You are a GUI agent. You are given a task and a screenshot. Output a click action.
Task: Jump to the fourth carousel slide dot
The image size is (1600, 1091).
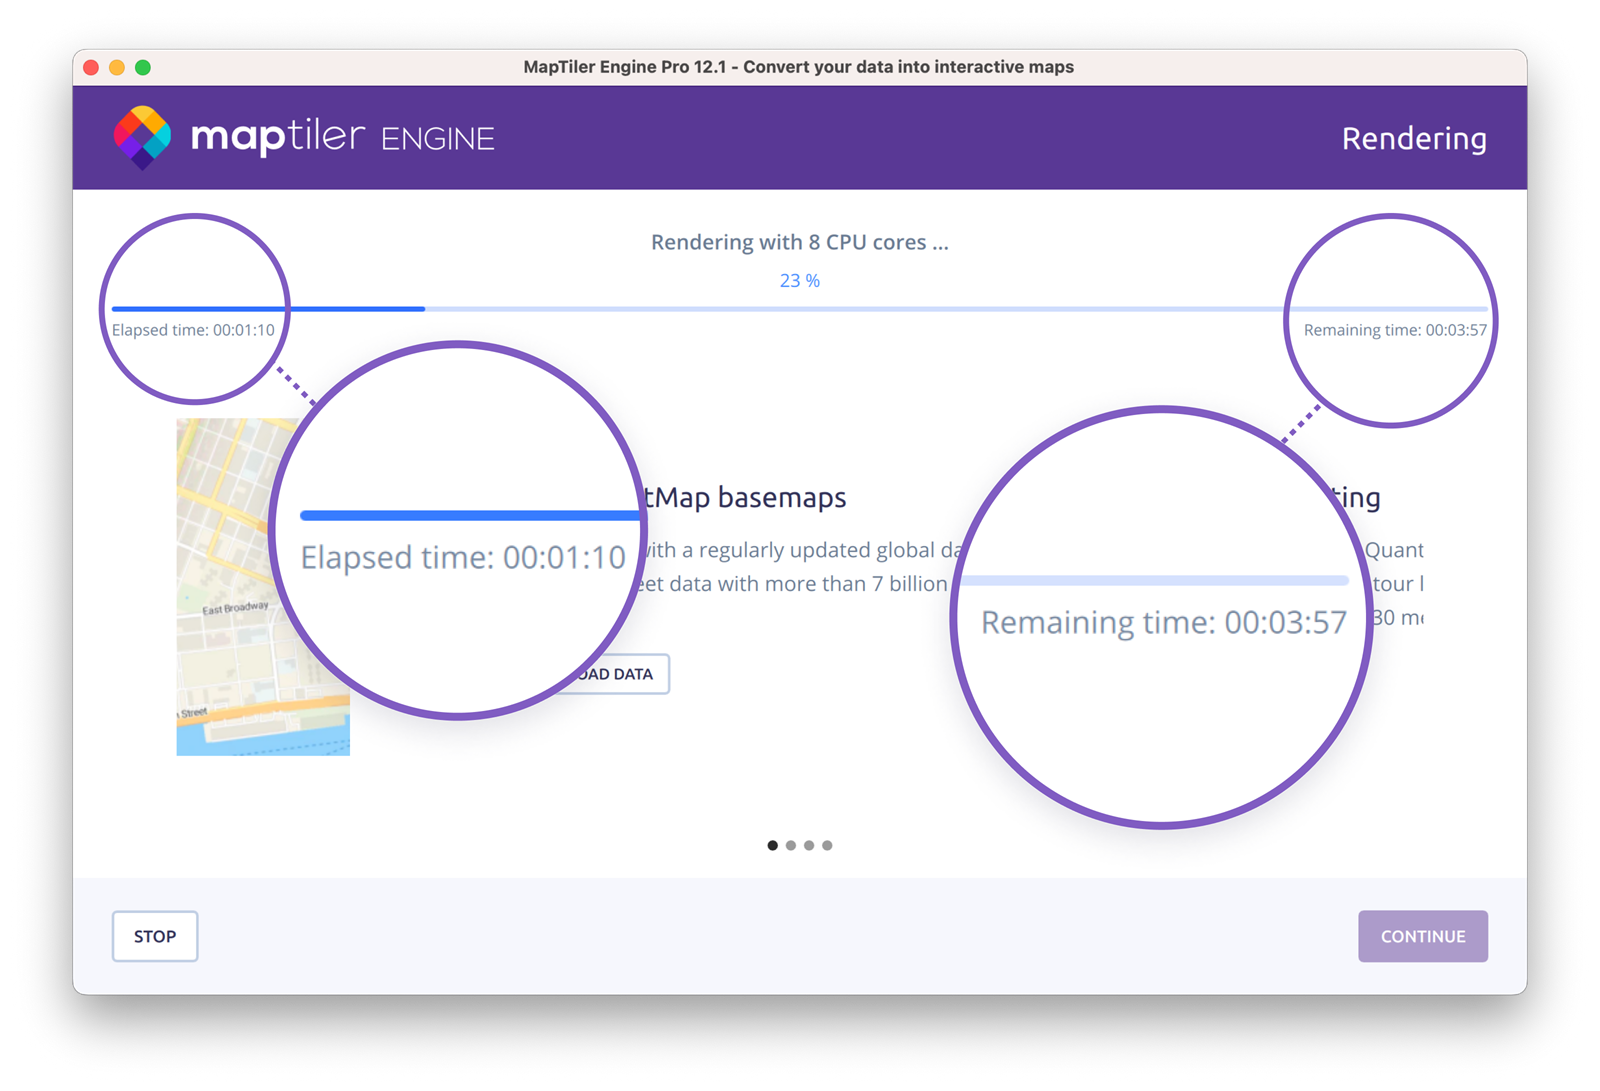point(827,845)
